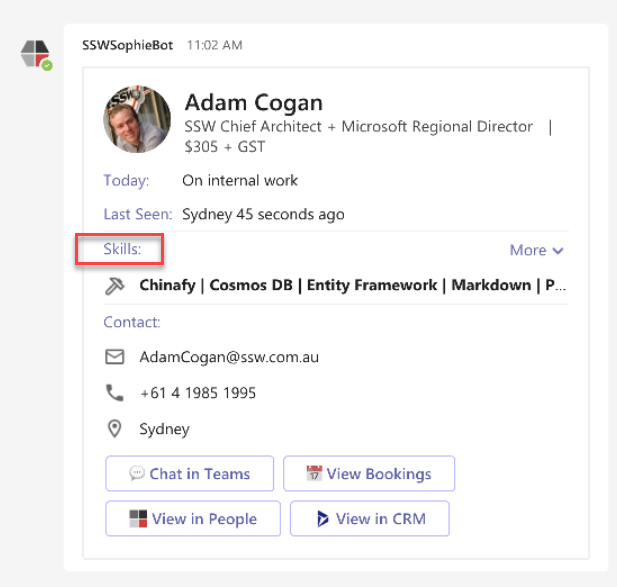Click the '$305 + GST' rate text
Image resolution: width=617 pixels, height=587 pixels.
pyautogui.click(x=225, y=147)
